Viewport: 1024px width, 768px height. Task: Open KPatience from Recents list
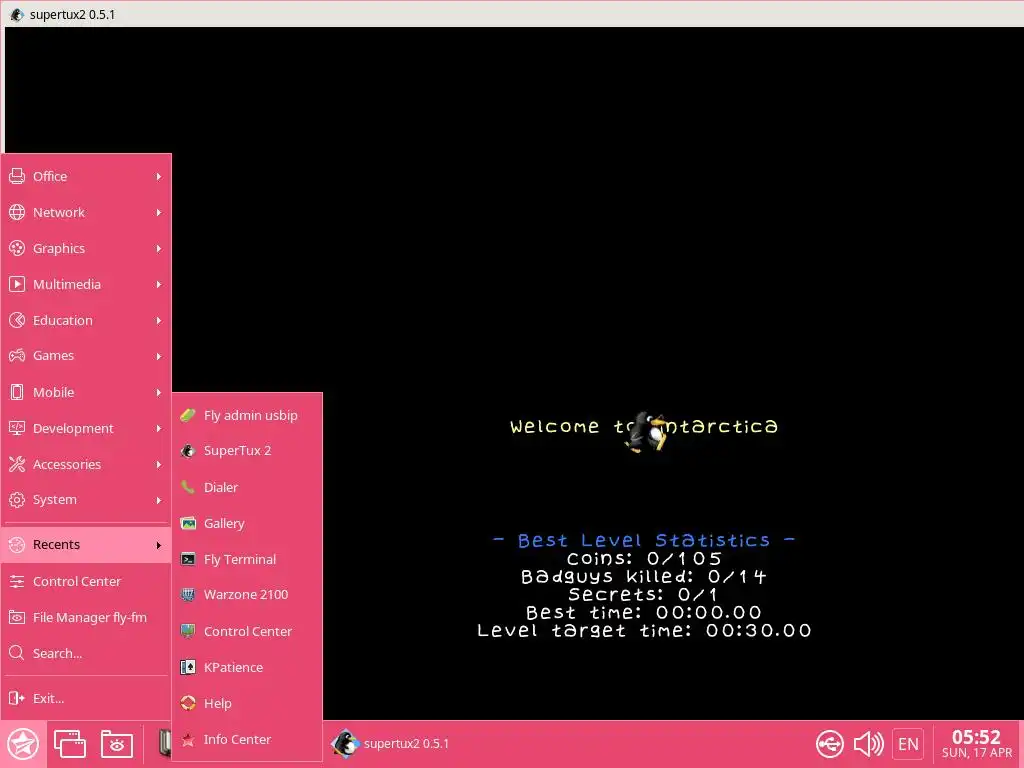pyautogui.click(x=247, y=667)
